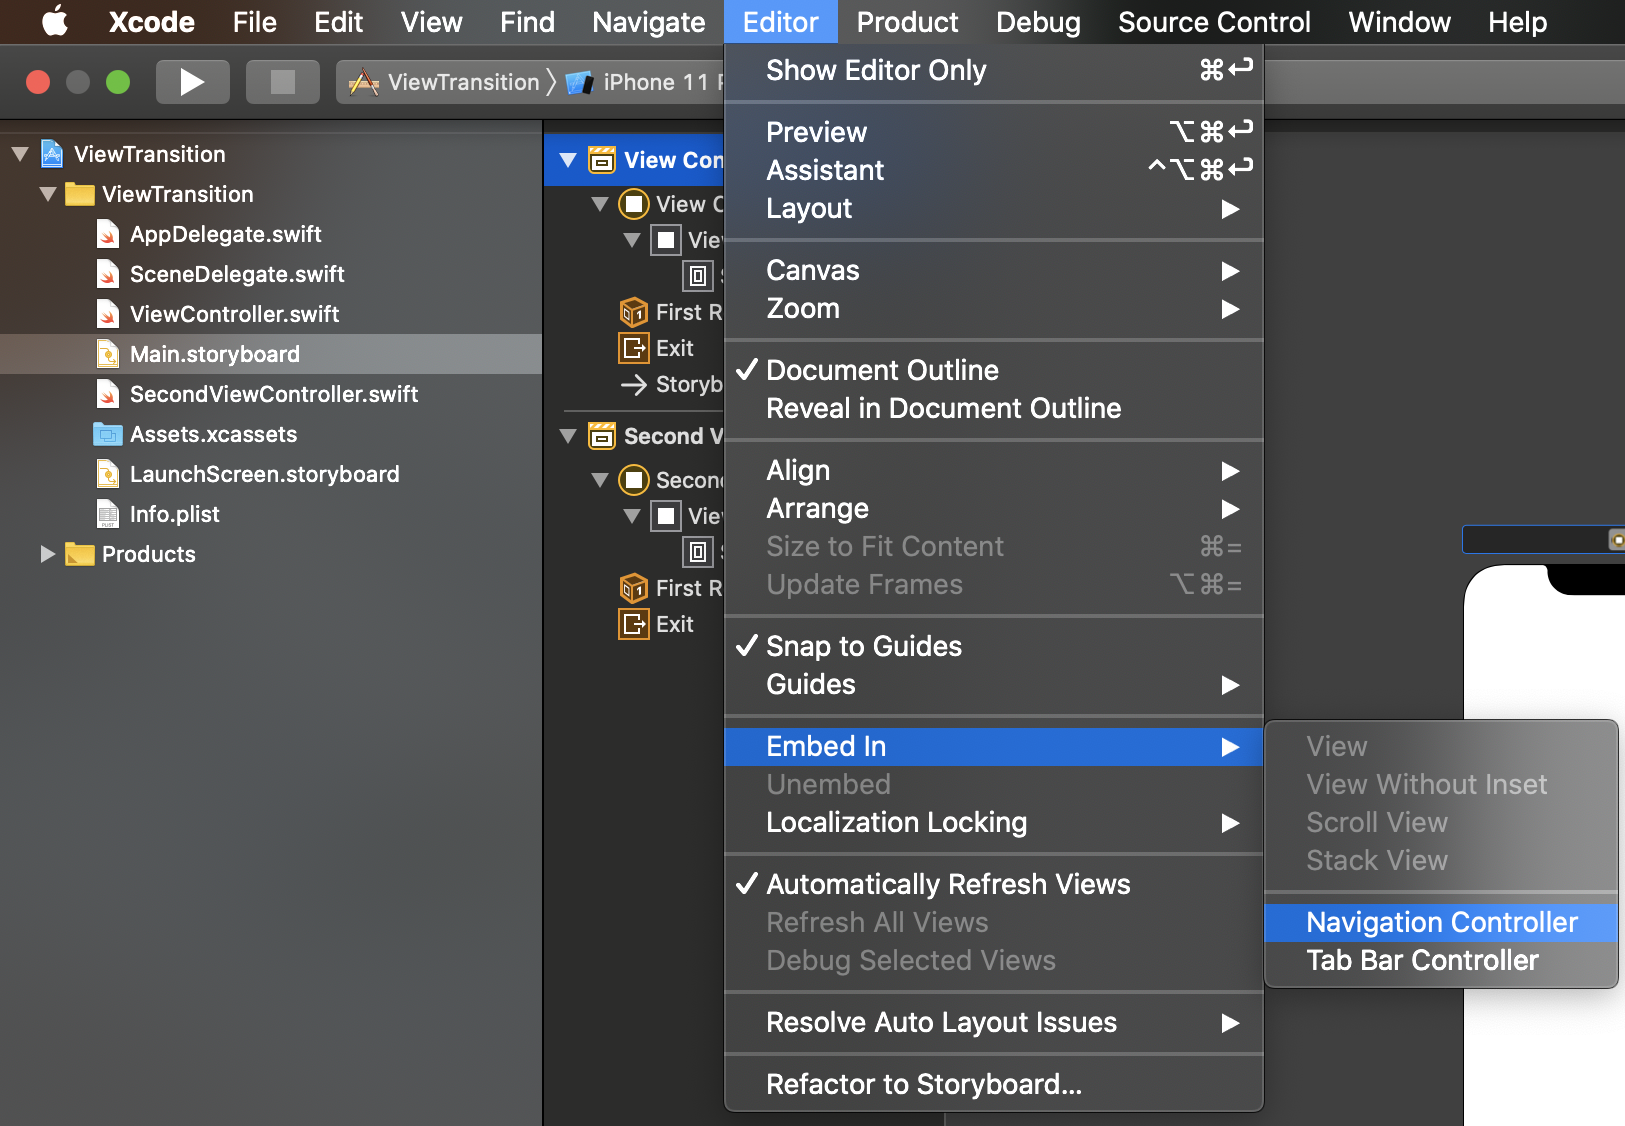Collapse the ViewTransition group folder
The width and height of the screenshot is (1625, 1126).
(x=48, y=194)
